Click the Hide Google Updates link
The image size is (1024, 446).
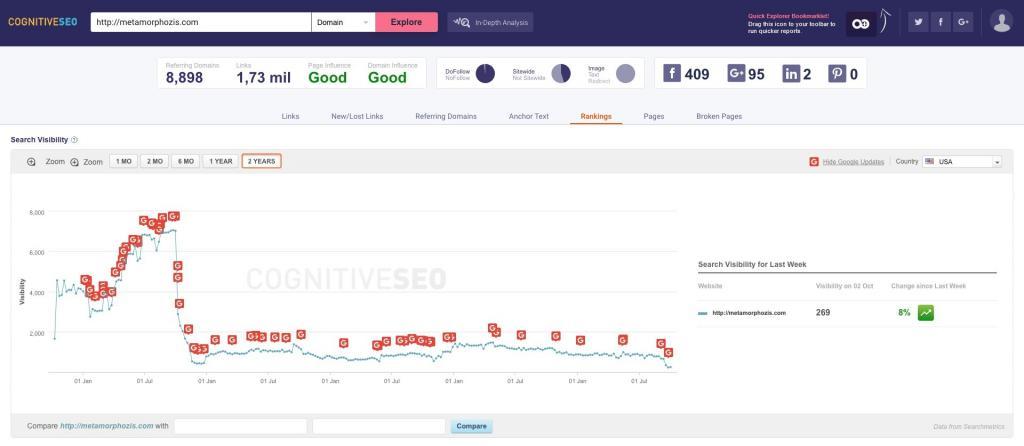coord(854,161)
